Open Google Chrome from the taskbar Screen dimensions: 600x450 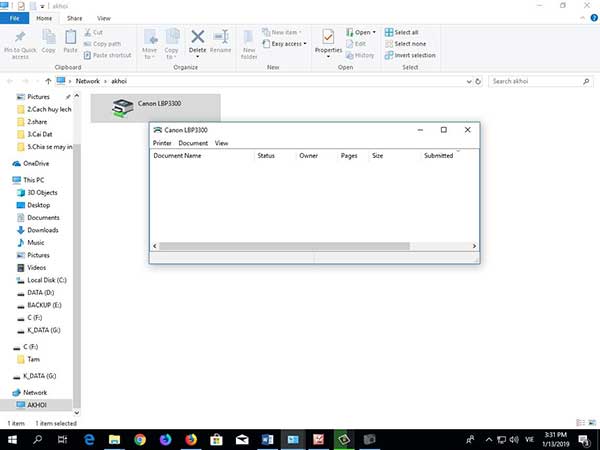point(140,440)
